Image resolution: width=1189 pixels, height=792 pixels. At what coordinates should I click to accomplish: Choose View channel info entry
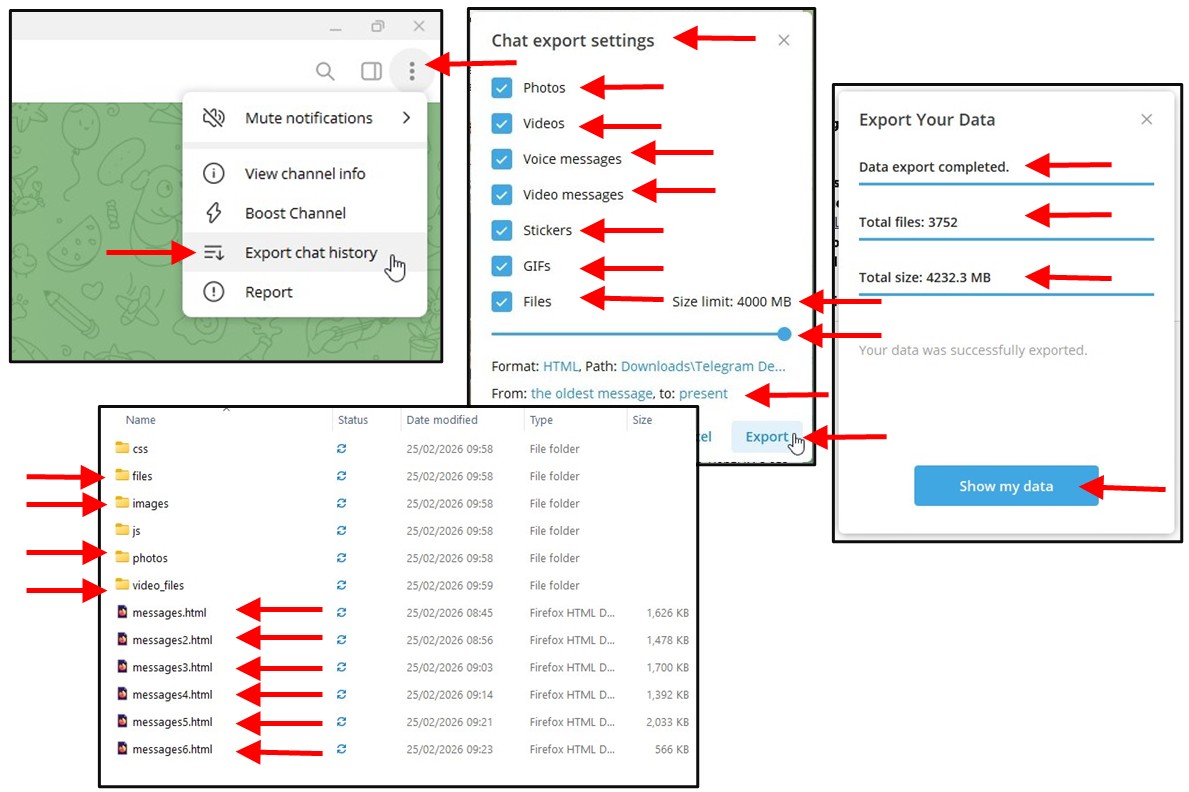305,174
